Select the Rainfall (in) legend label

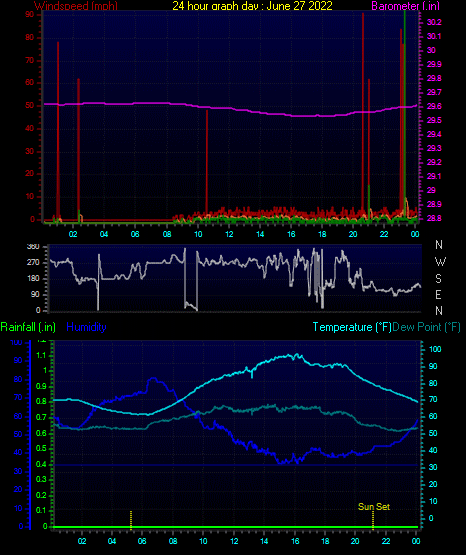point(28,327)
